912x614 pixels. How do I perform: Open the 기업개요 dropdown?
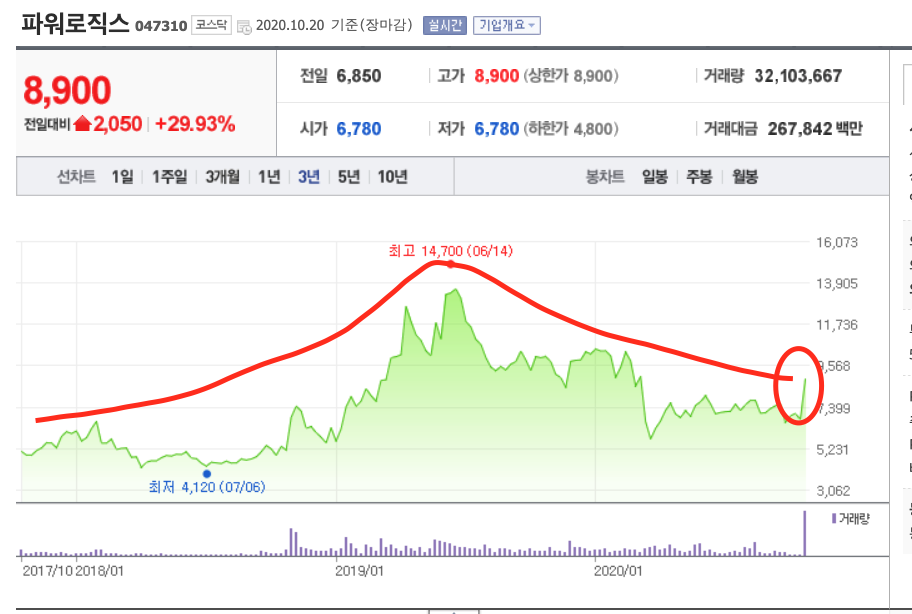(x=507, y=26)
